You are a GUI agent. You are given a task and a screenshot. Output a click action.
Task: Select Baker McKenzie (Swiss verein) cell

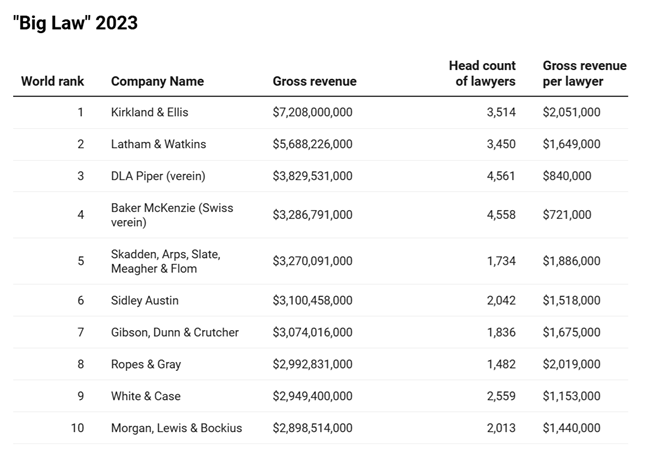click(170, 215)
